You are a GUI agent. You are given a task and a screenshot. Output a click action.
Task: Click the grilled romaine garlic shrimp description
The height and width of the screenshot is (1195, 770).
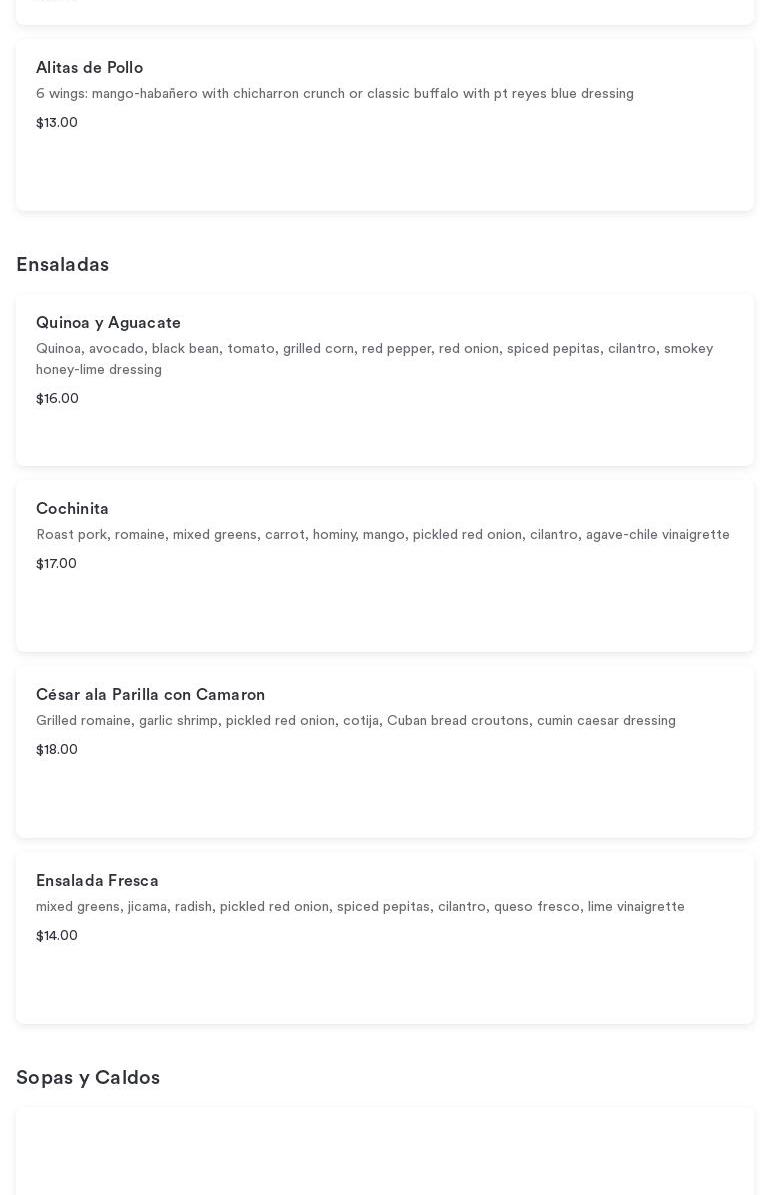(x=356, y=721)
